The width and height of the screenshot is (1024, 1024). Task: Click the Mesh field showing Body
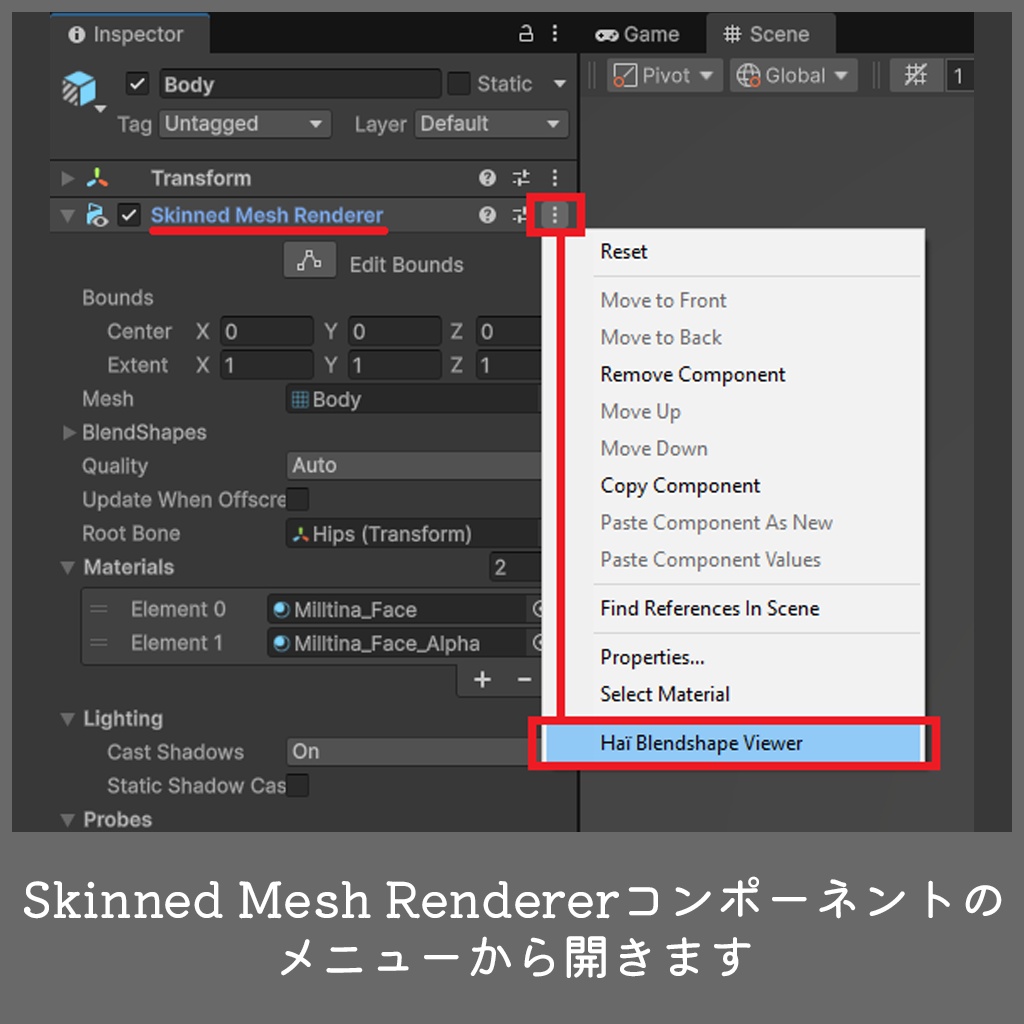point(414,399)
